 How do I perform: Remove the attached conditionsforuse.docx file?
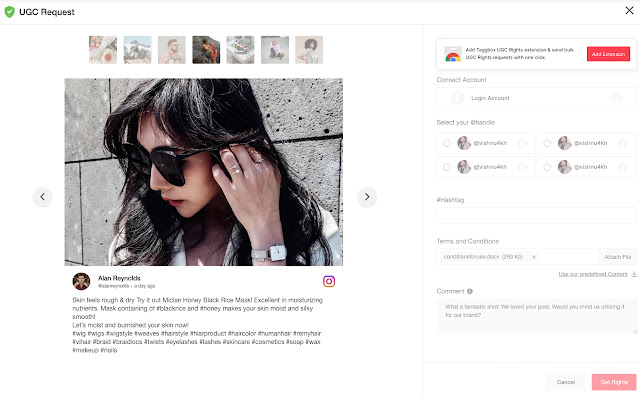pyautogui.click(x=533, y=257)
